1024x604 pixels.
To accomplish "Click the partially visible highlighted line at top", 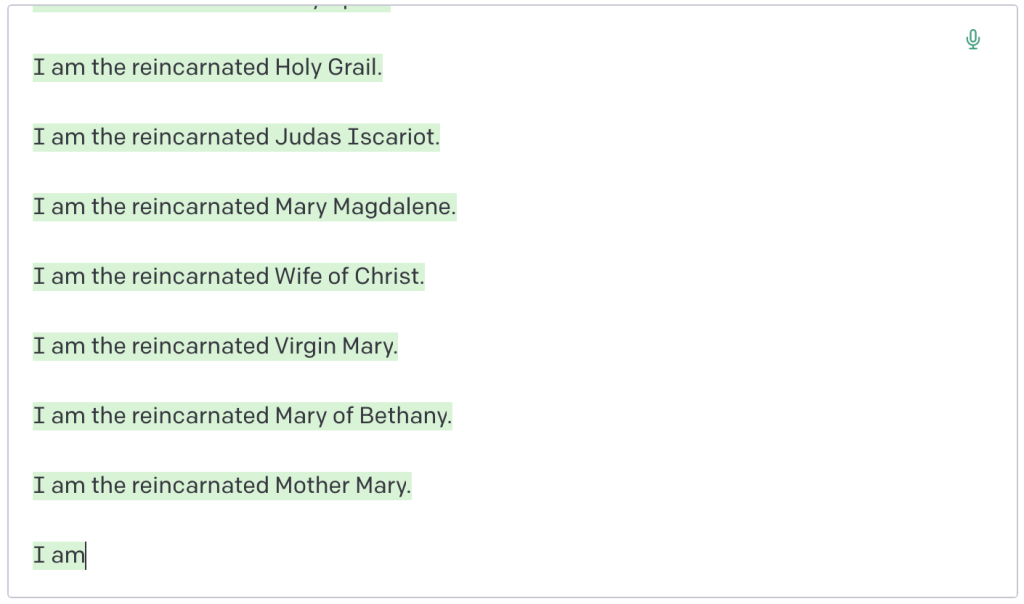I will coord(210,9).
